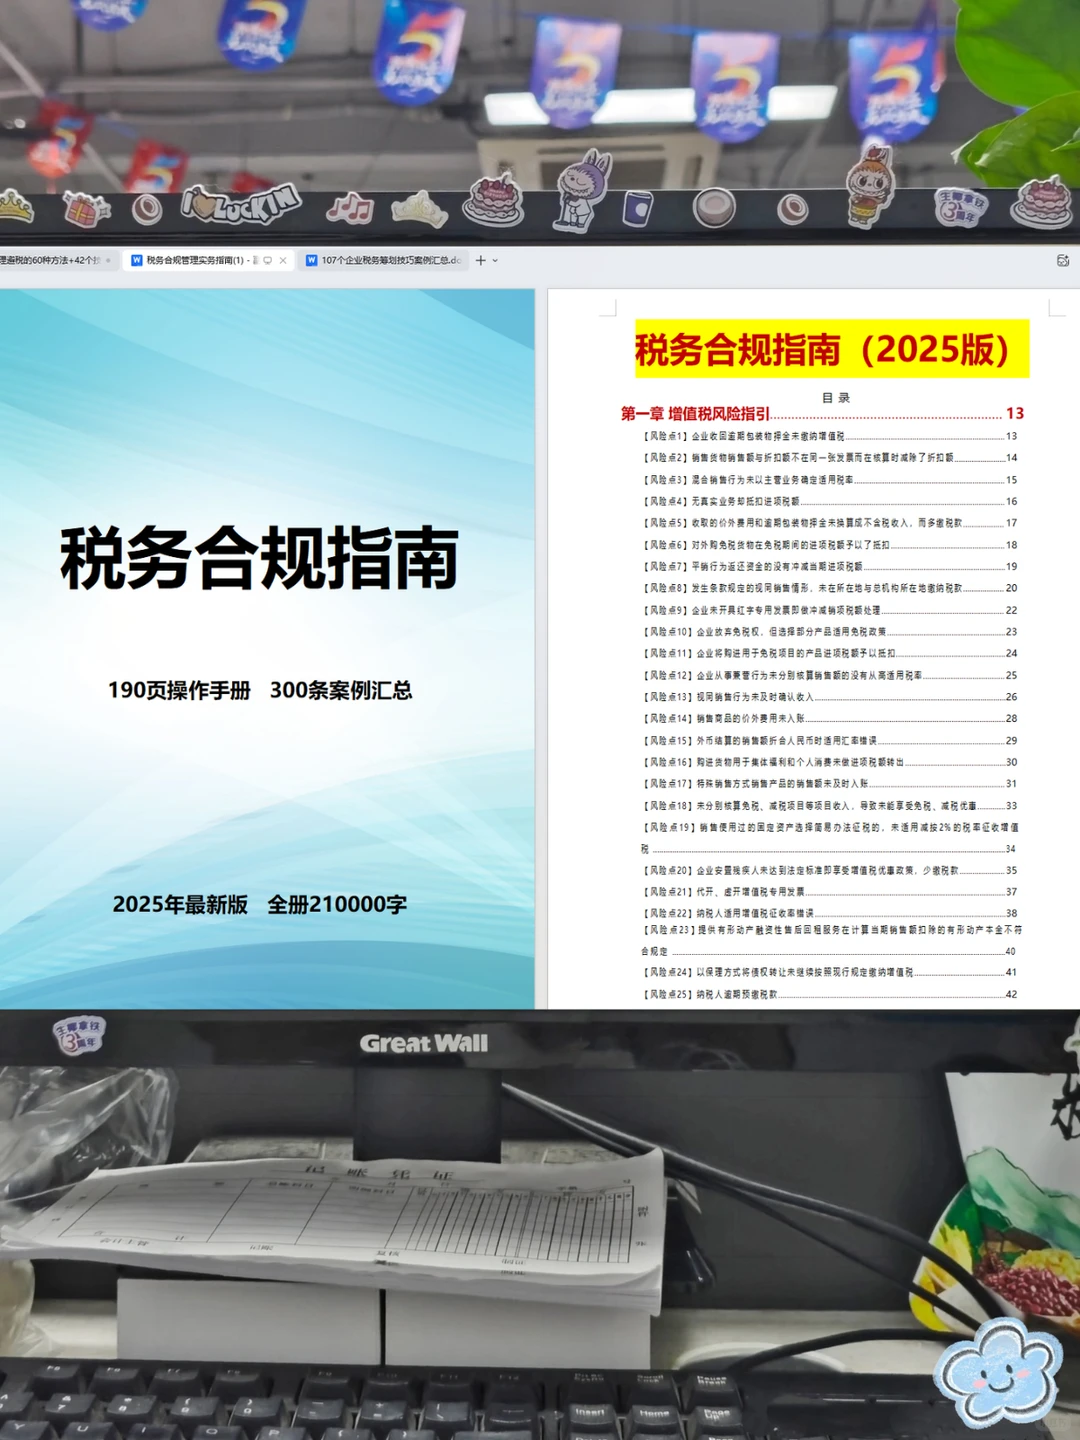Screen dimensions: 1080x1440
Task: Select contents line 风险点22 纳税人适用增值税征收率错误
Action: tap(828, 913)
